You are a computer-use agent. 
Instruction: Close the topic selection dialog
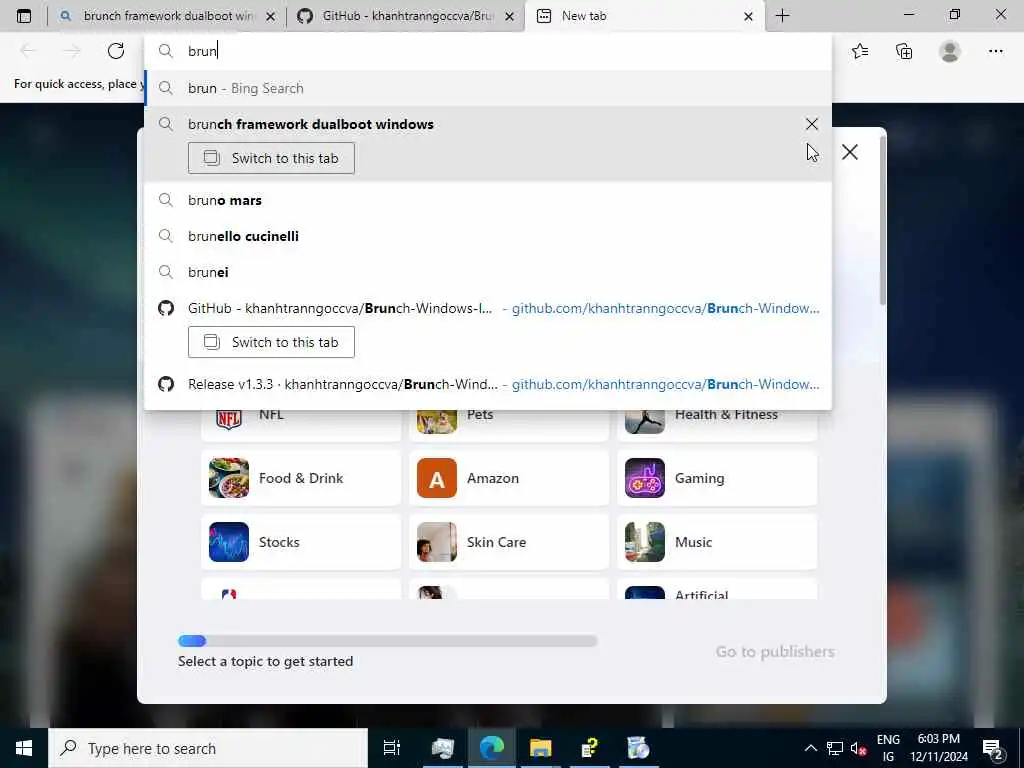850,152
